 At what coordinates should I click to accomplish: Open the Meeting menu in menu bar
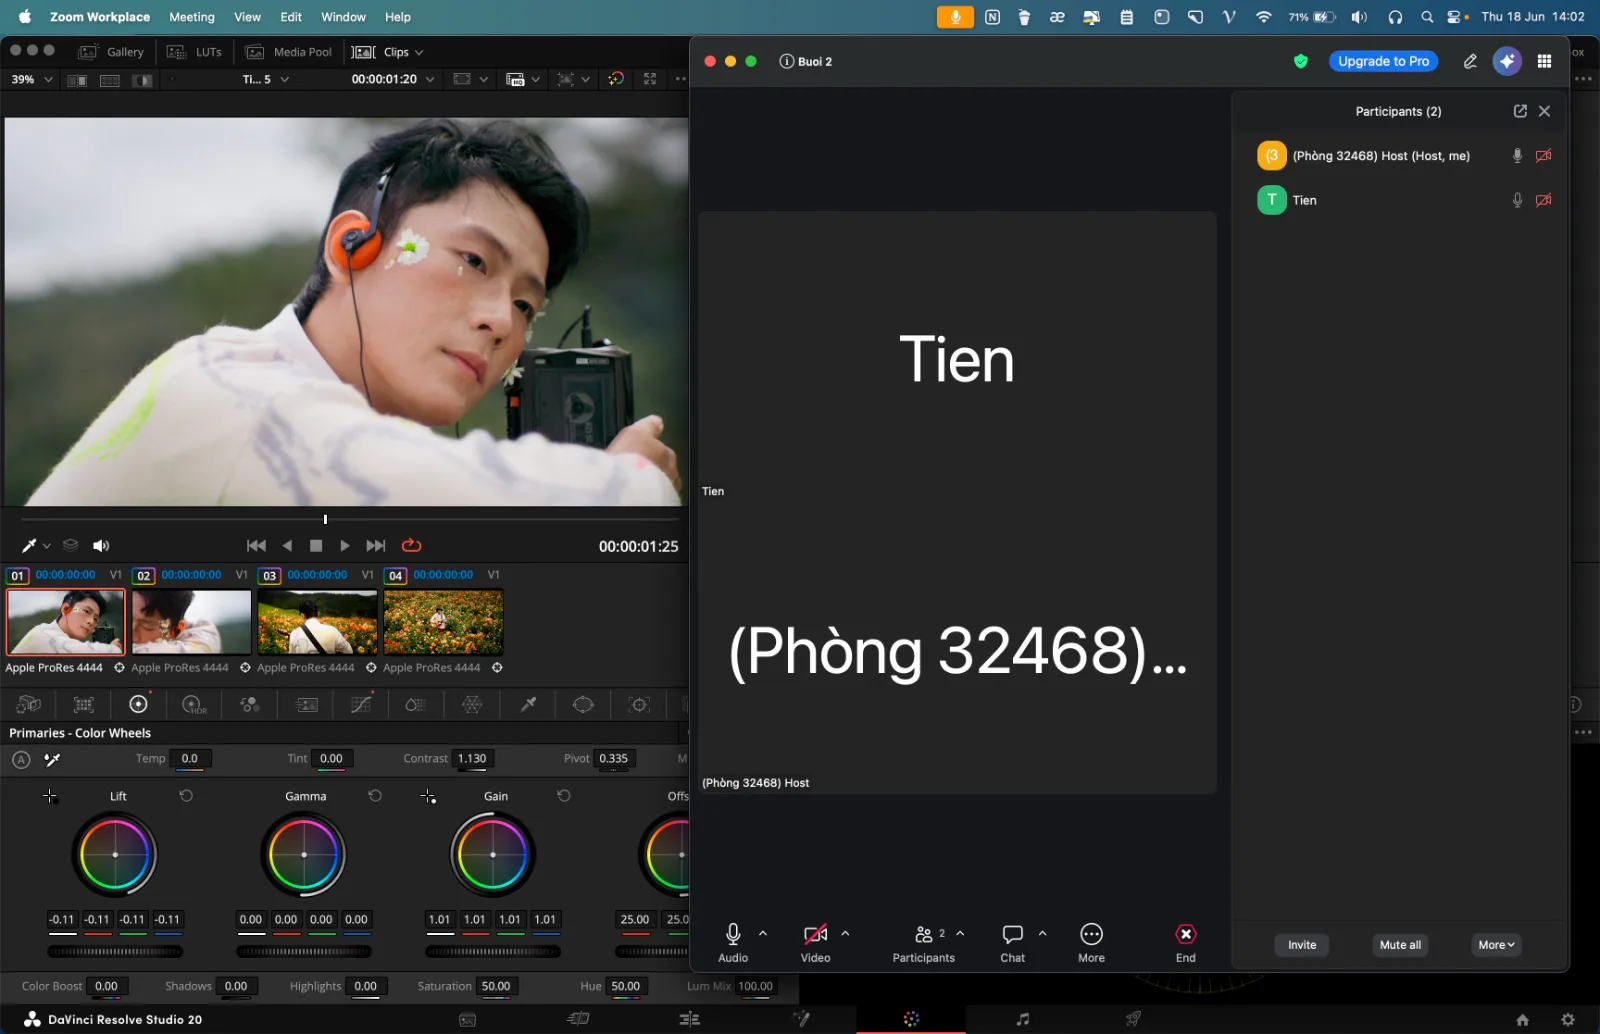[192, 17]
